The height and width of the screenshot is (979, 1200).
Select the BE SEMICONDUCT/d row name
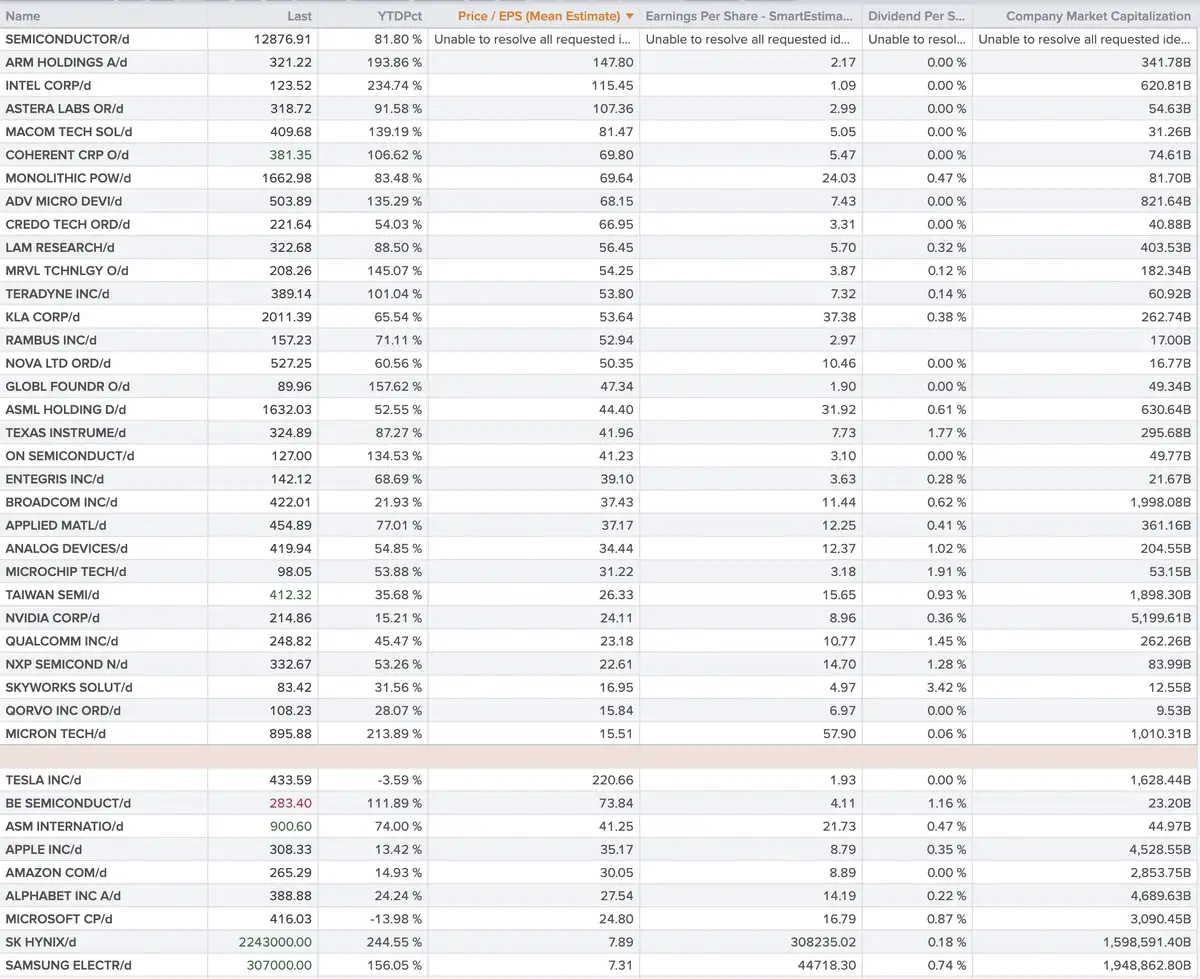click(68, 803)
